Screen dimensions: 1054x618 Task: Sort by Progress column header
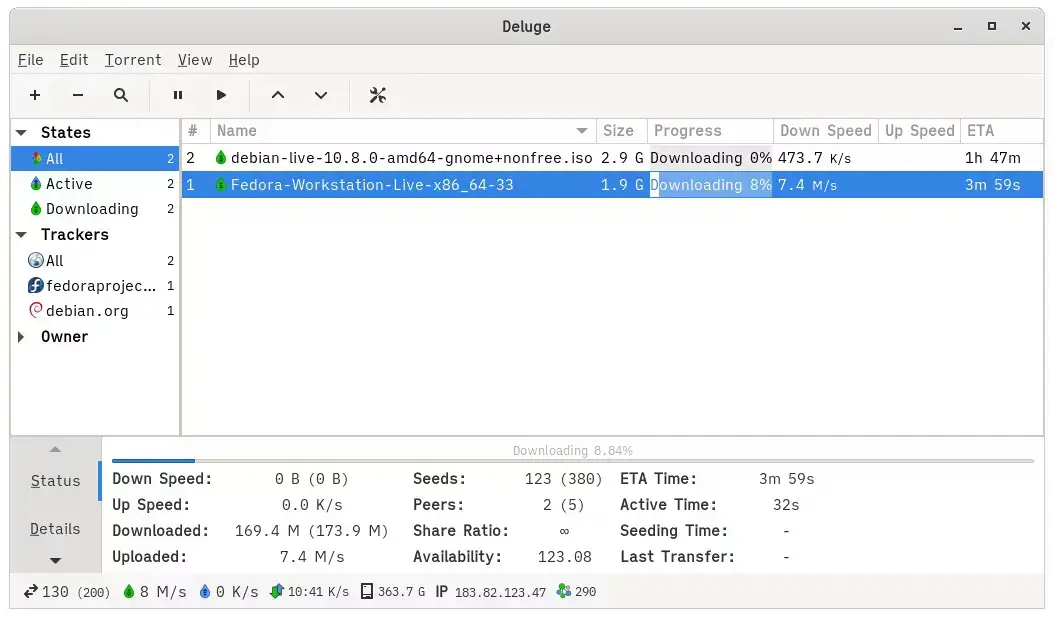[x=710, y=130]
